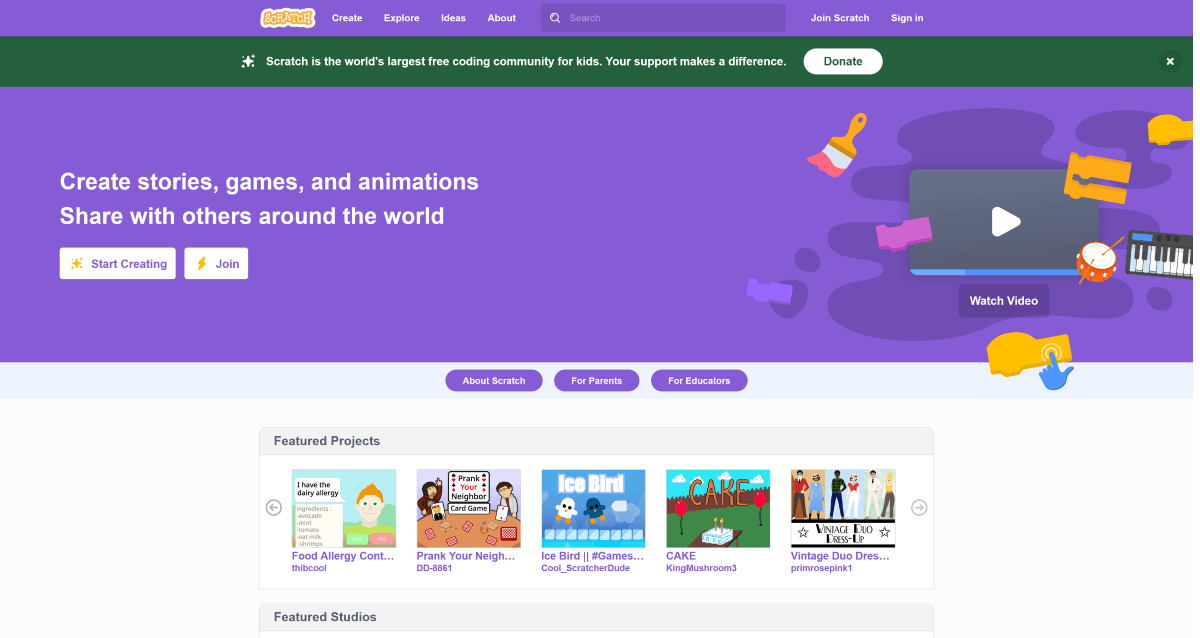
Task: Open the For Educators pill link
Action: [699, 381]
